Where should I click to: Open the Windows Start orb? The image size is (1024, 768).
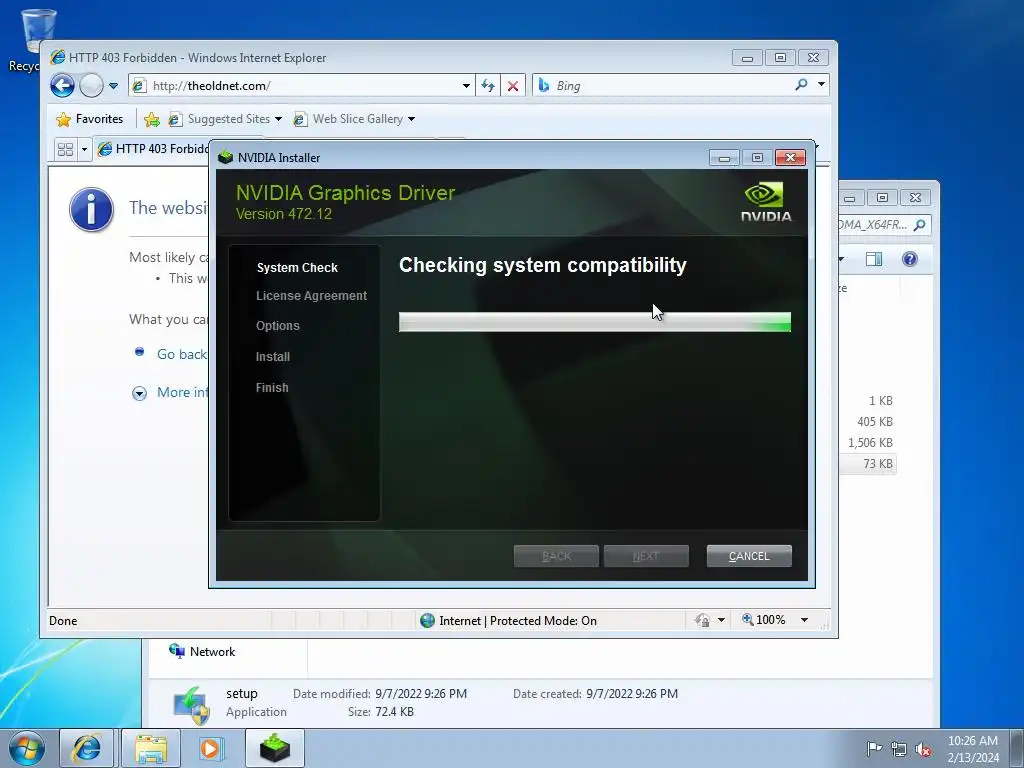coord(27,748)
